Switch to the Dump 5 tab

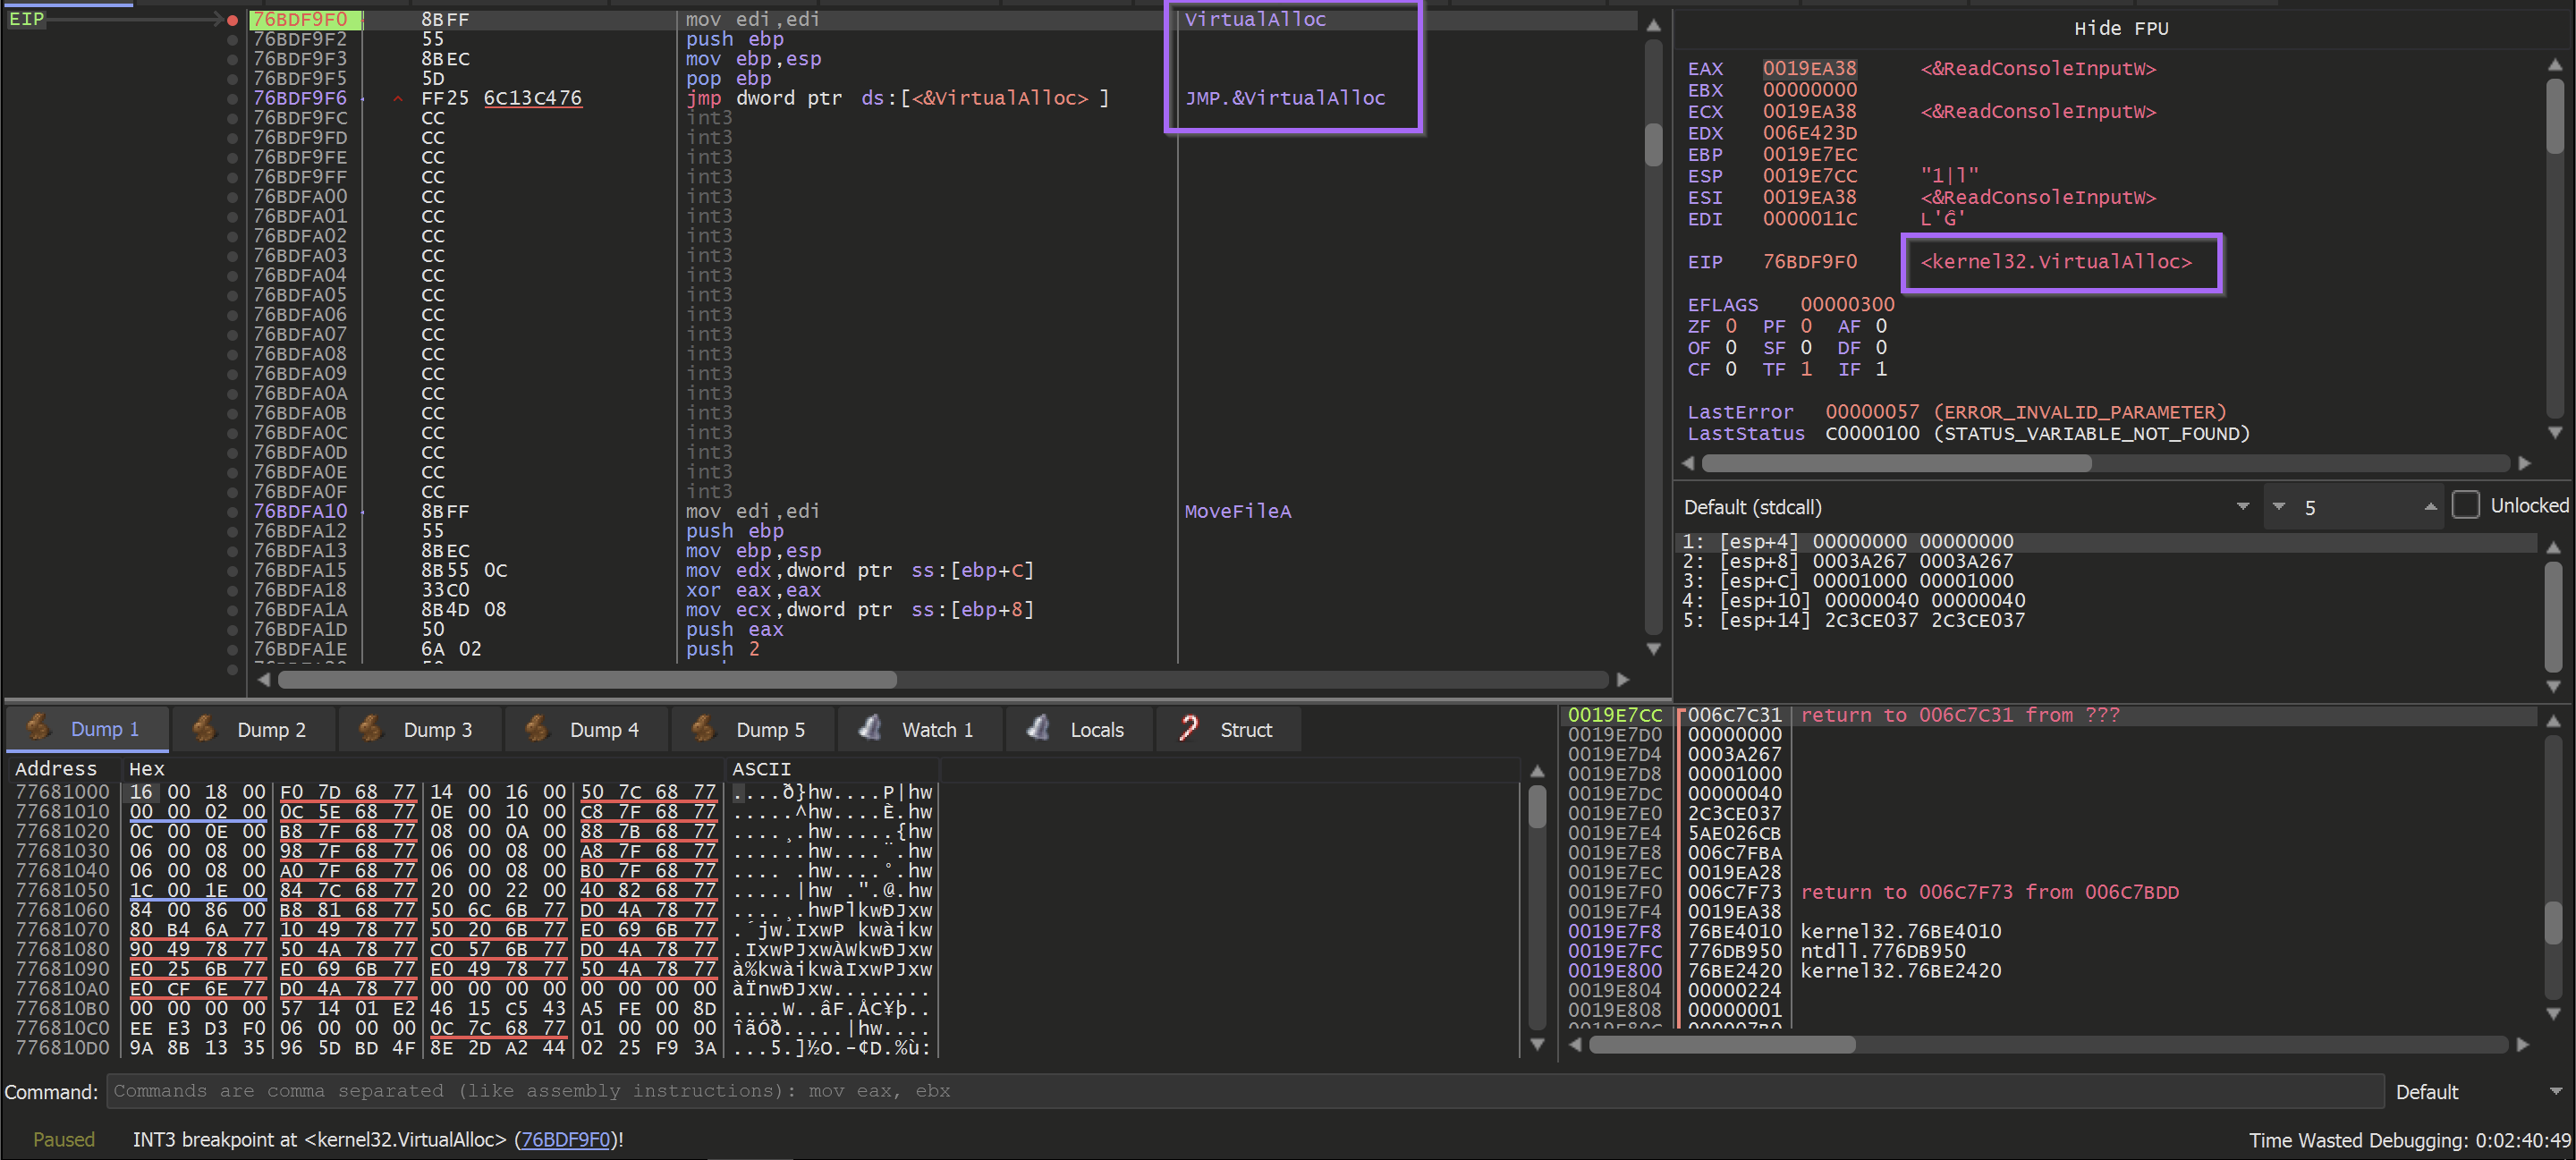pos(769,730)
